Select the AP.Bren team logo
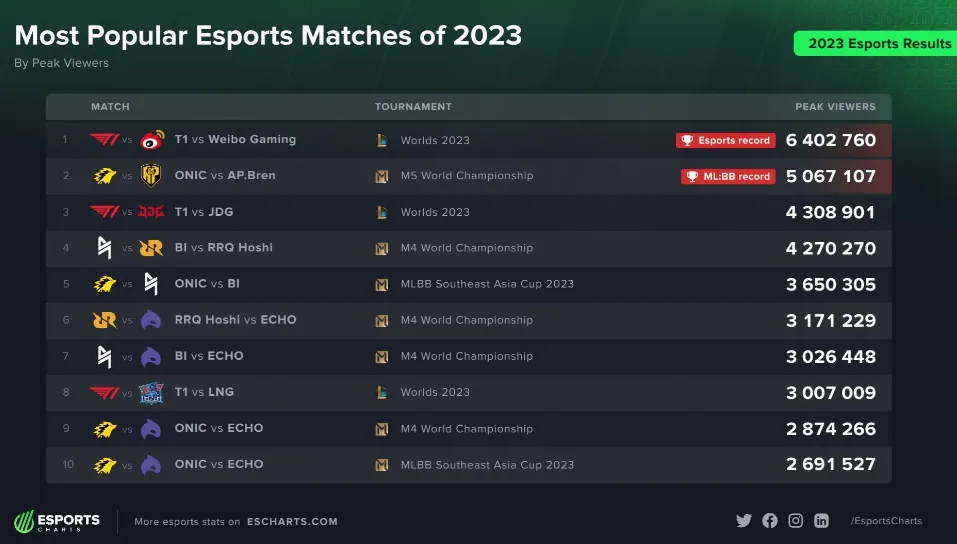This screenshot has height=544, width=957. pyautogui.click(x=152, y=176)
